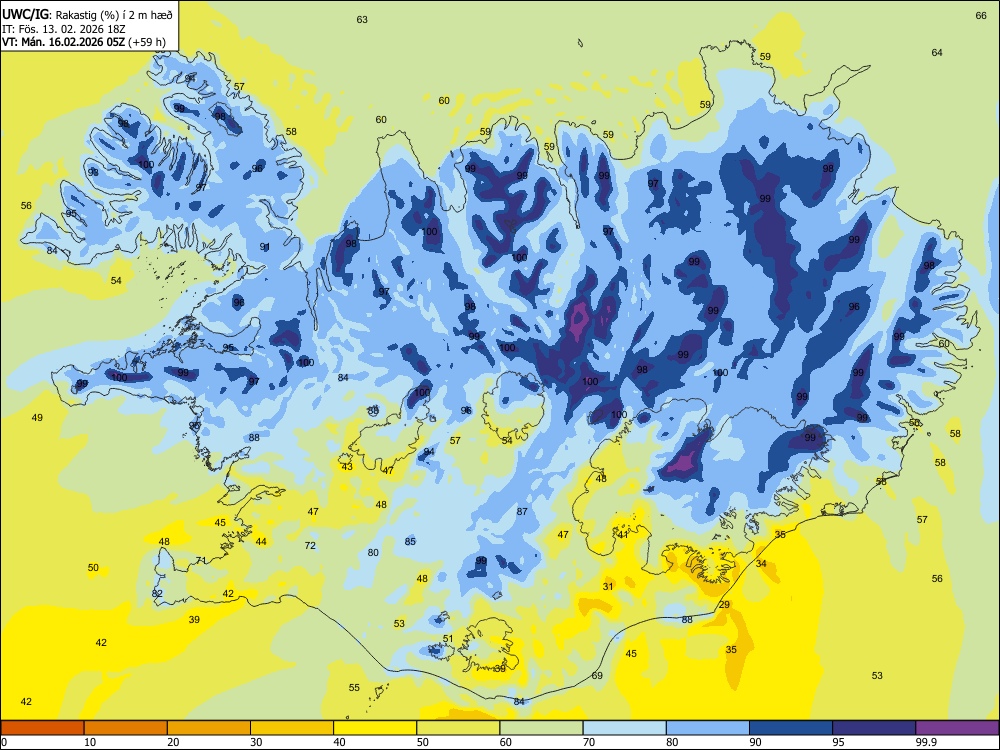Click the legend tick label '70'
The height and width of the screenshot is (750, 1000).
pyautogui.click(x=589, y=742)
